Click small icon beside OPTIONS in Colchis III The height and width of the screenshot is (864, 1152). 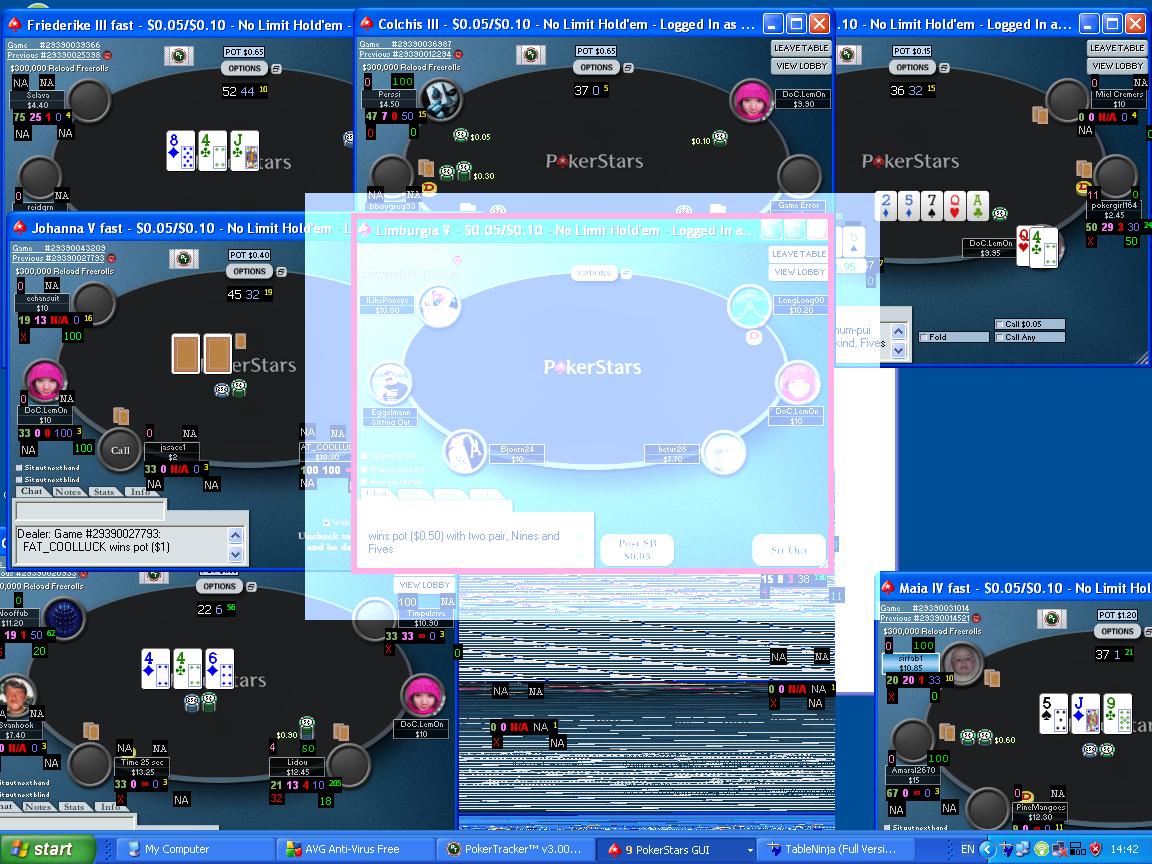628,68
